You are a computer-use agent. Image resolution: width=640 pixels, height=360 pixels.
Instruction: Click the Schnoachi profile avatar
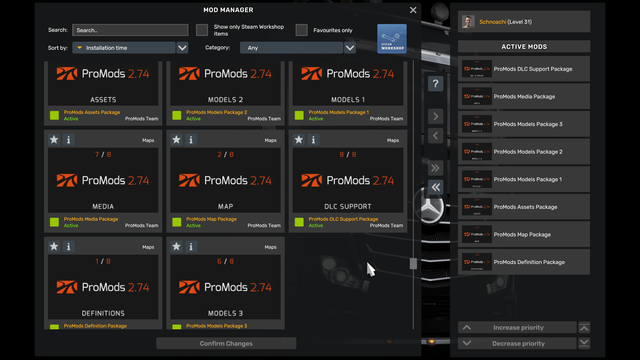[x=468, y=22]
